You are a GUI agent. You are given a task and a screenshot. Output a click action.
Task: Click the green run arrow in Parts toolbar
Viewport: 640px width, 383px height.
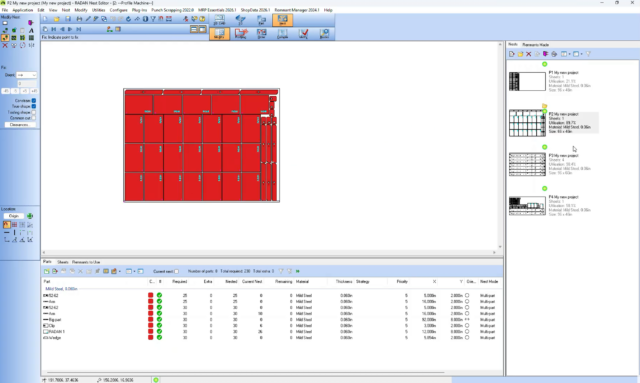click(298, 271)
